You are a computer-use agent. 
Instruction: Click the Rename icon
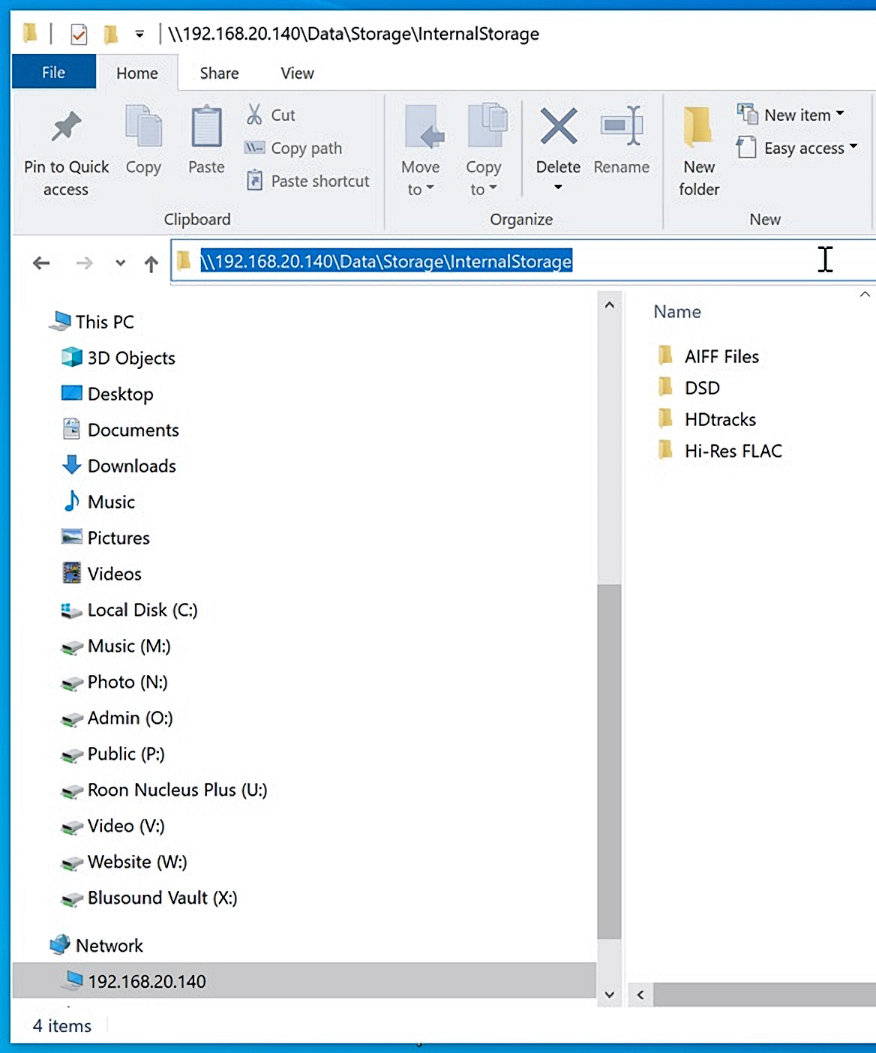(621, 126)
